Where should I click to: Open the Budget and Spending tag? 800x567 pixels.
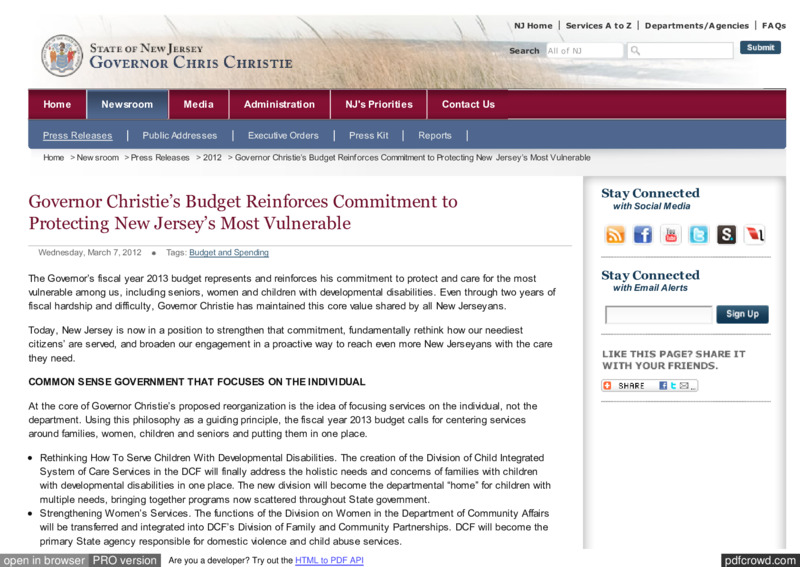point(229,252)
